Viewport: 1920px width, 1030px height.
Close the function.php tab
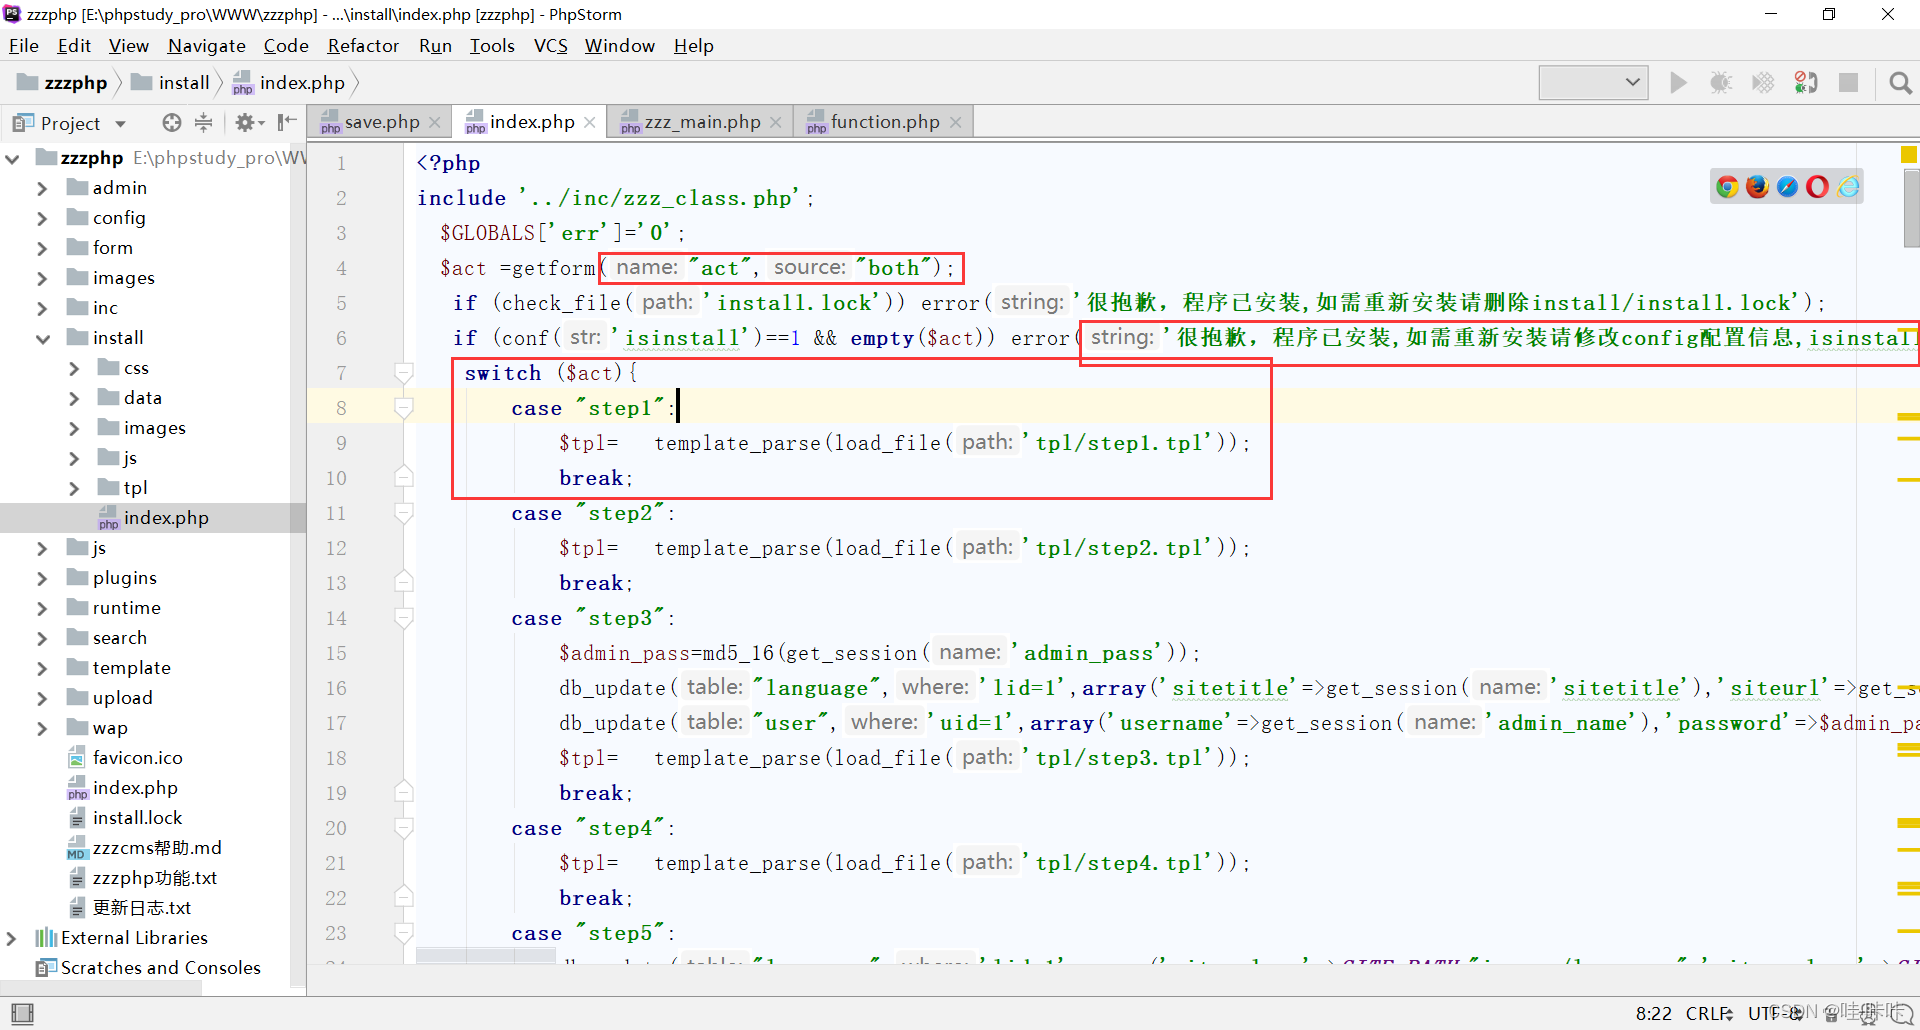pyautogui.click(x=955, y=122)
